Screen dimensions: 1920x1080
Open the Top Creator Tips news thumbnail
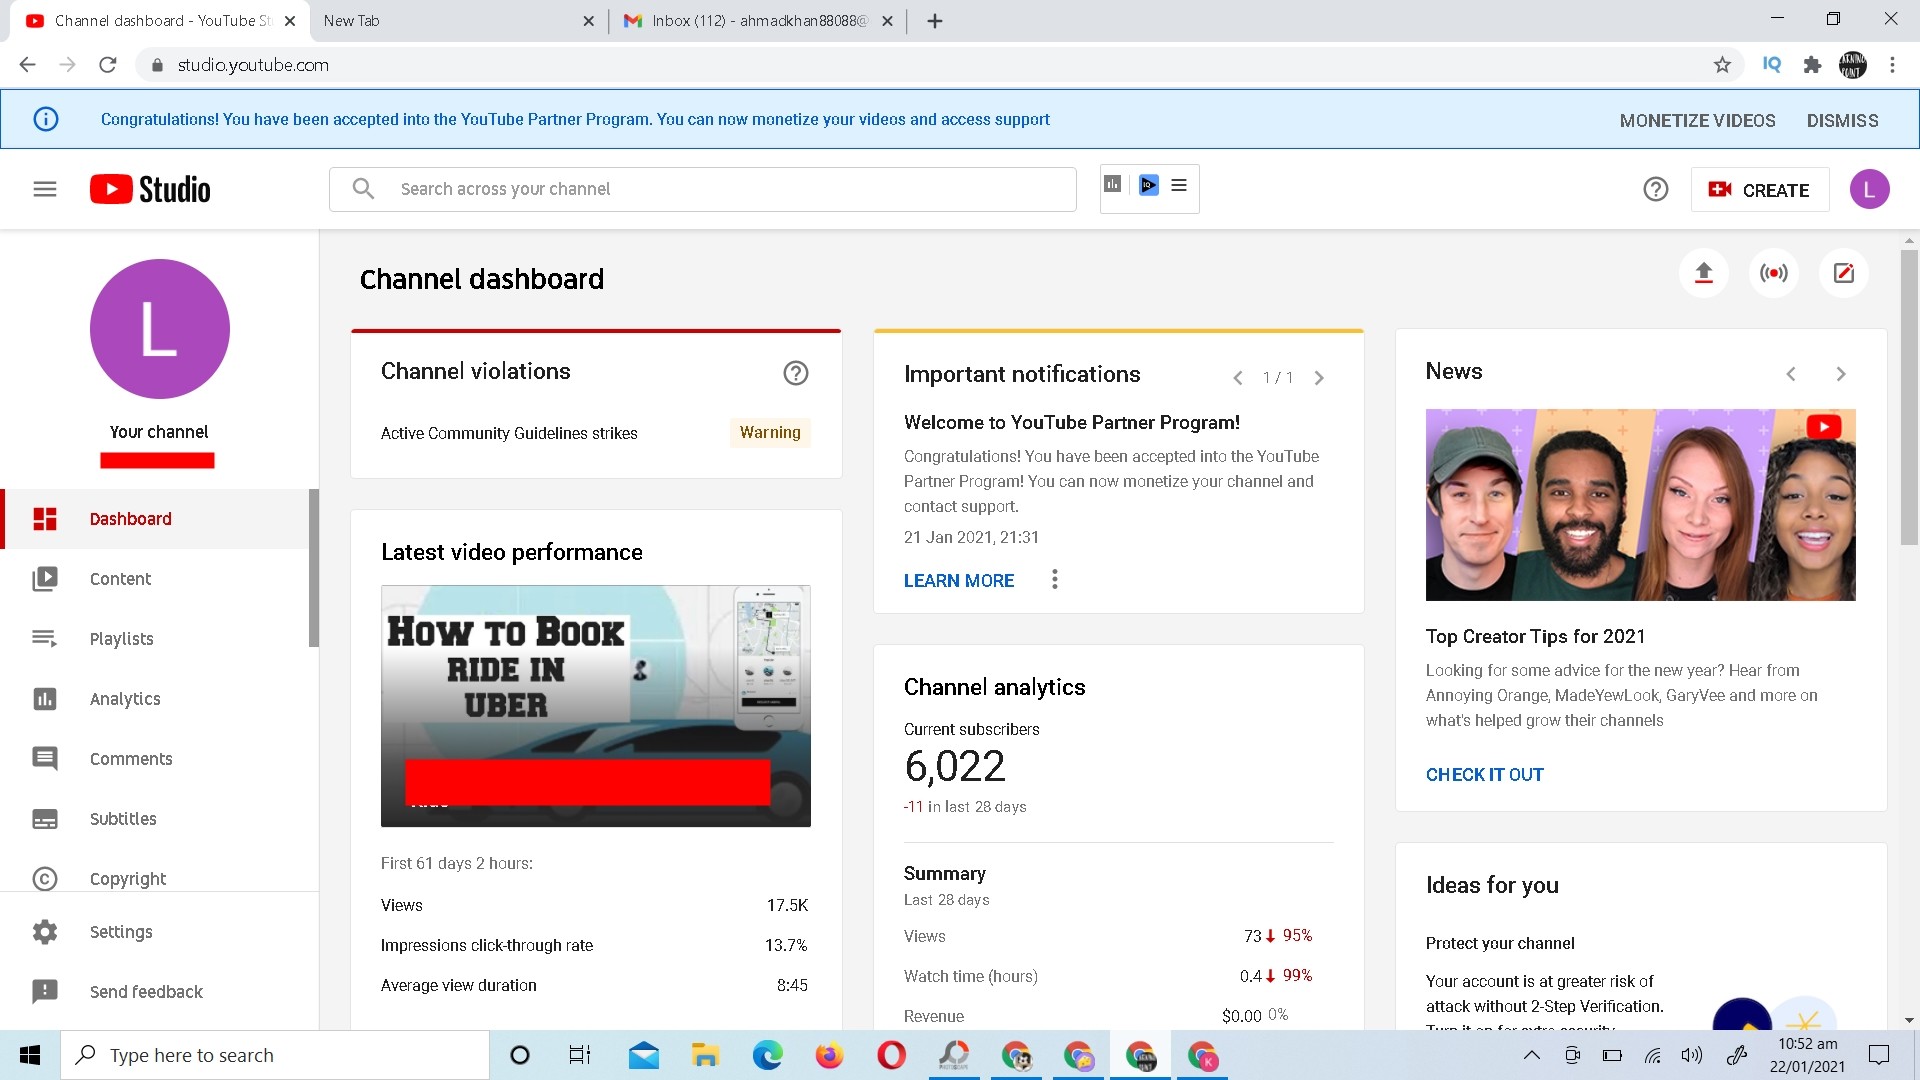point(1640,505)
